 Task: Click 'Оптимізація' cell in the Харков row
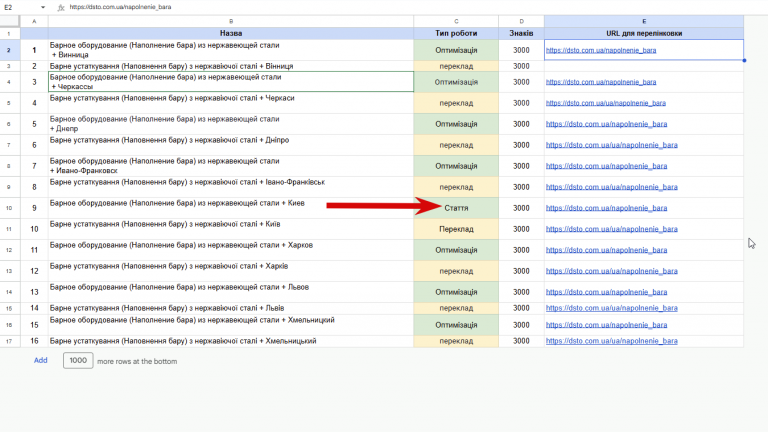click(x=456, y=250)
